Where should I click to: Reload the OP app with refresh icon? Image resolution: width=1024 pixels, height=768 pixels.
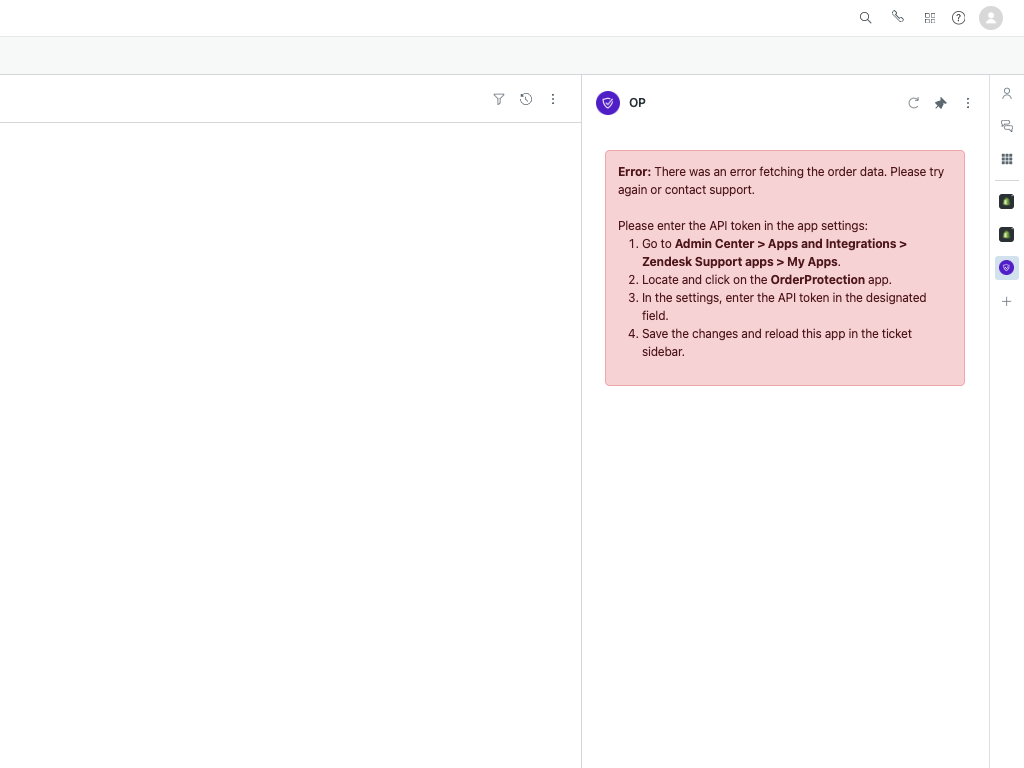pyautogui.click(x=913, y=103)
